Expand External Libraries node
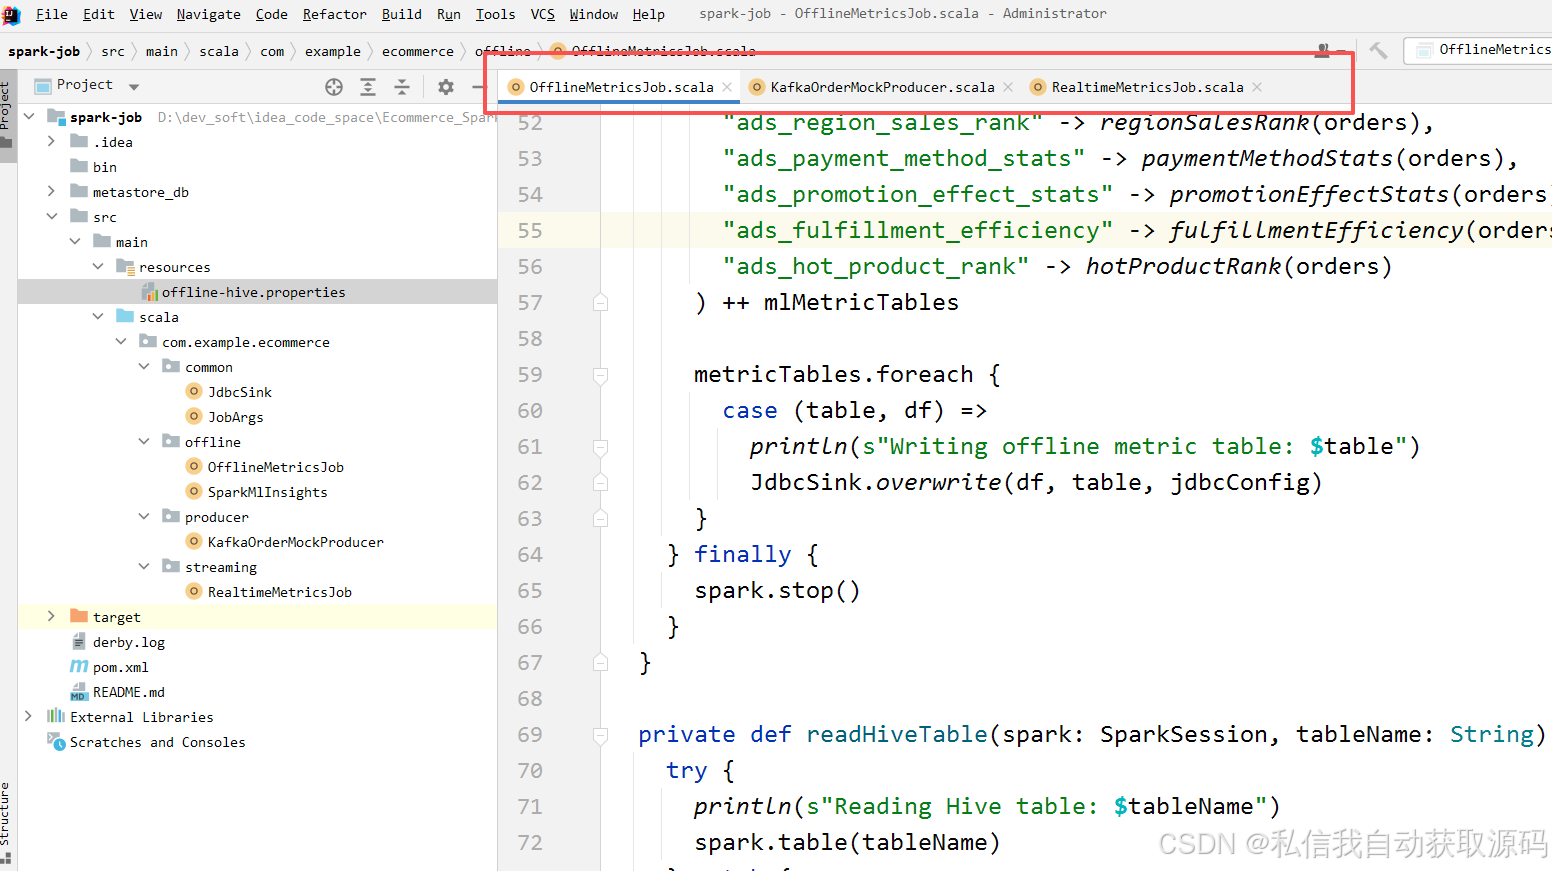1552x871 pixels. coord(29,717)
